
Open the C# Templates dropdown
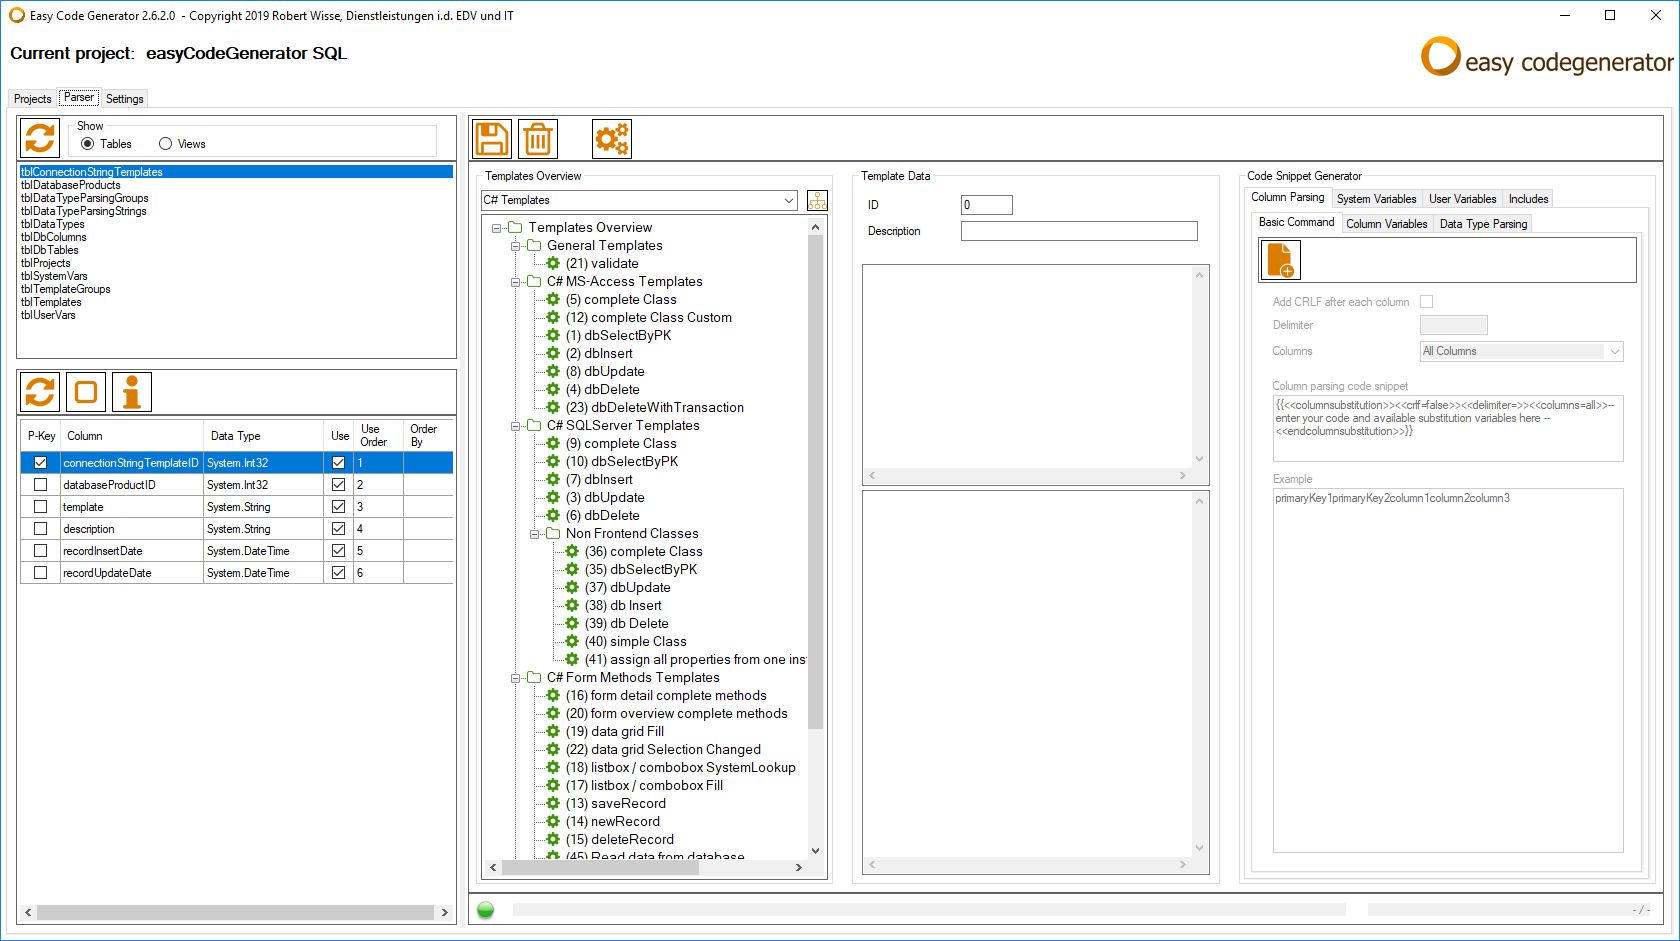click(x=639, y=200)
